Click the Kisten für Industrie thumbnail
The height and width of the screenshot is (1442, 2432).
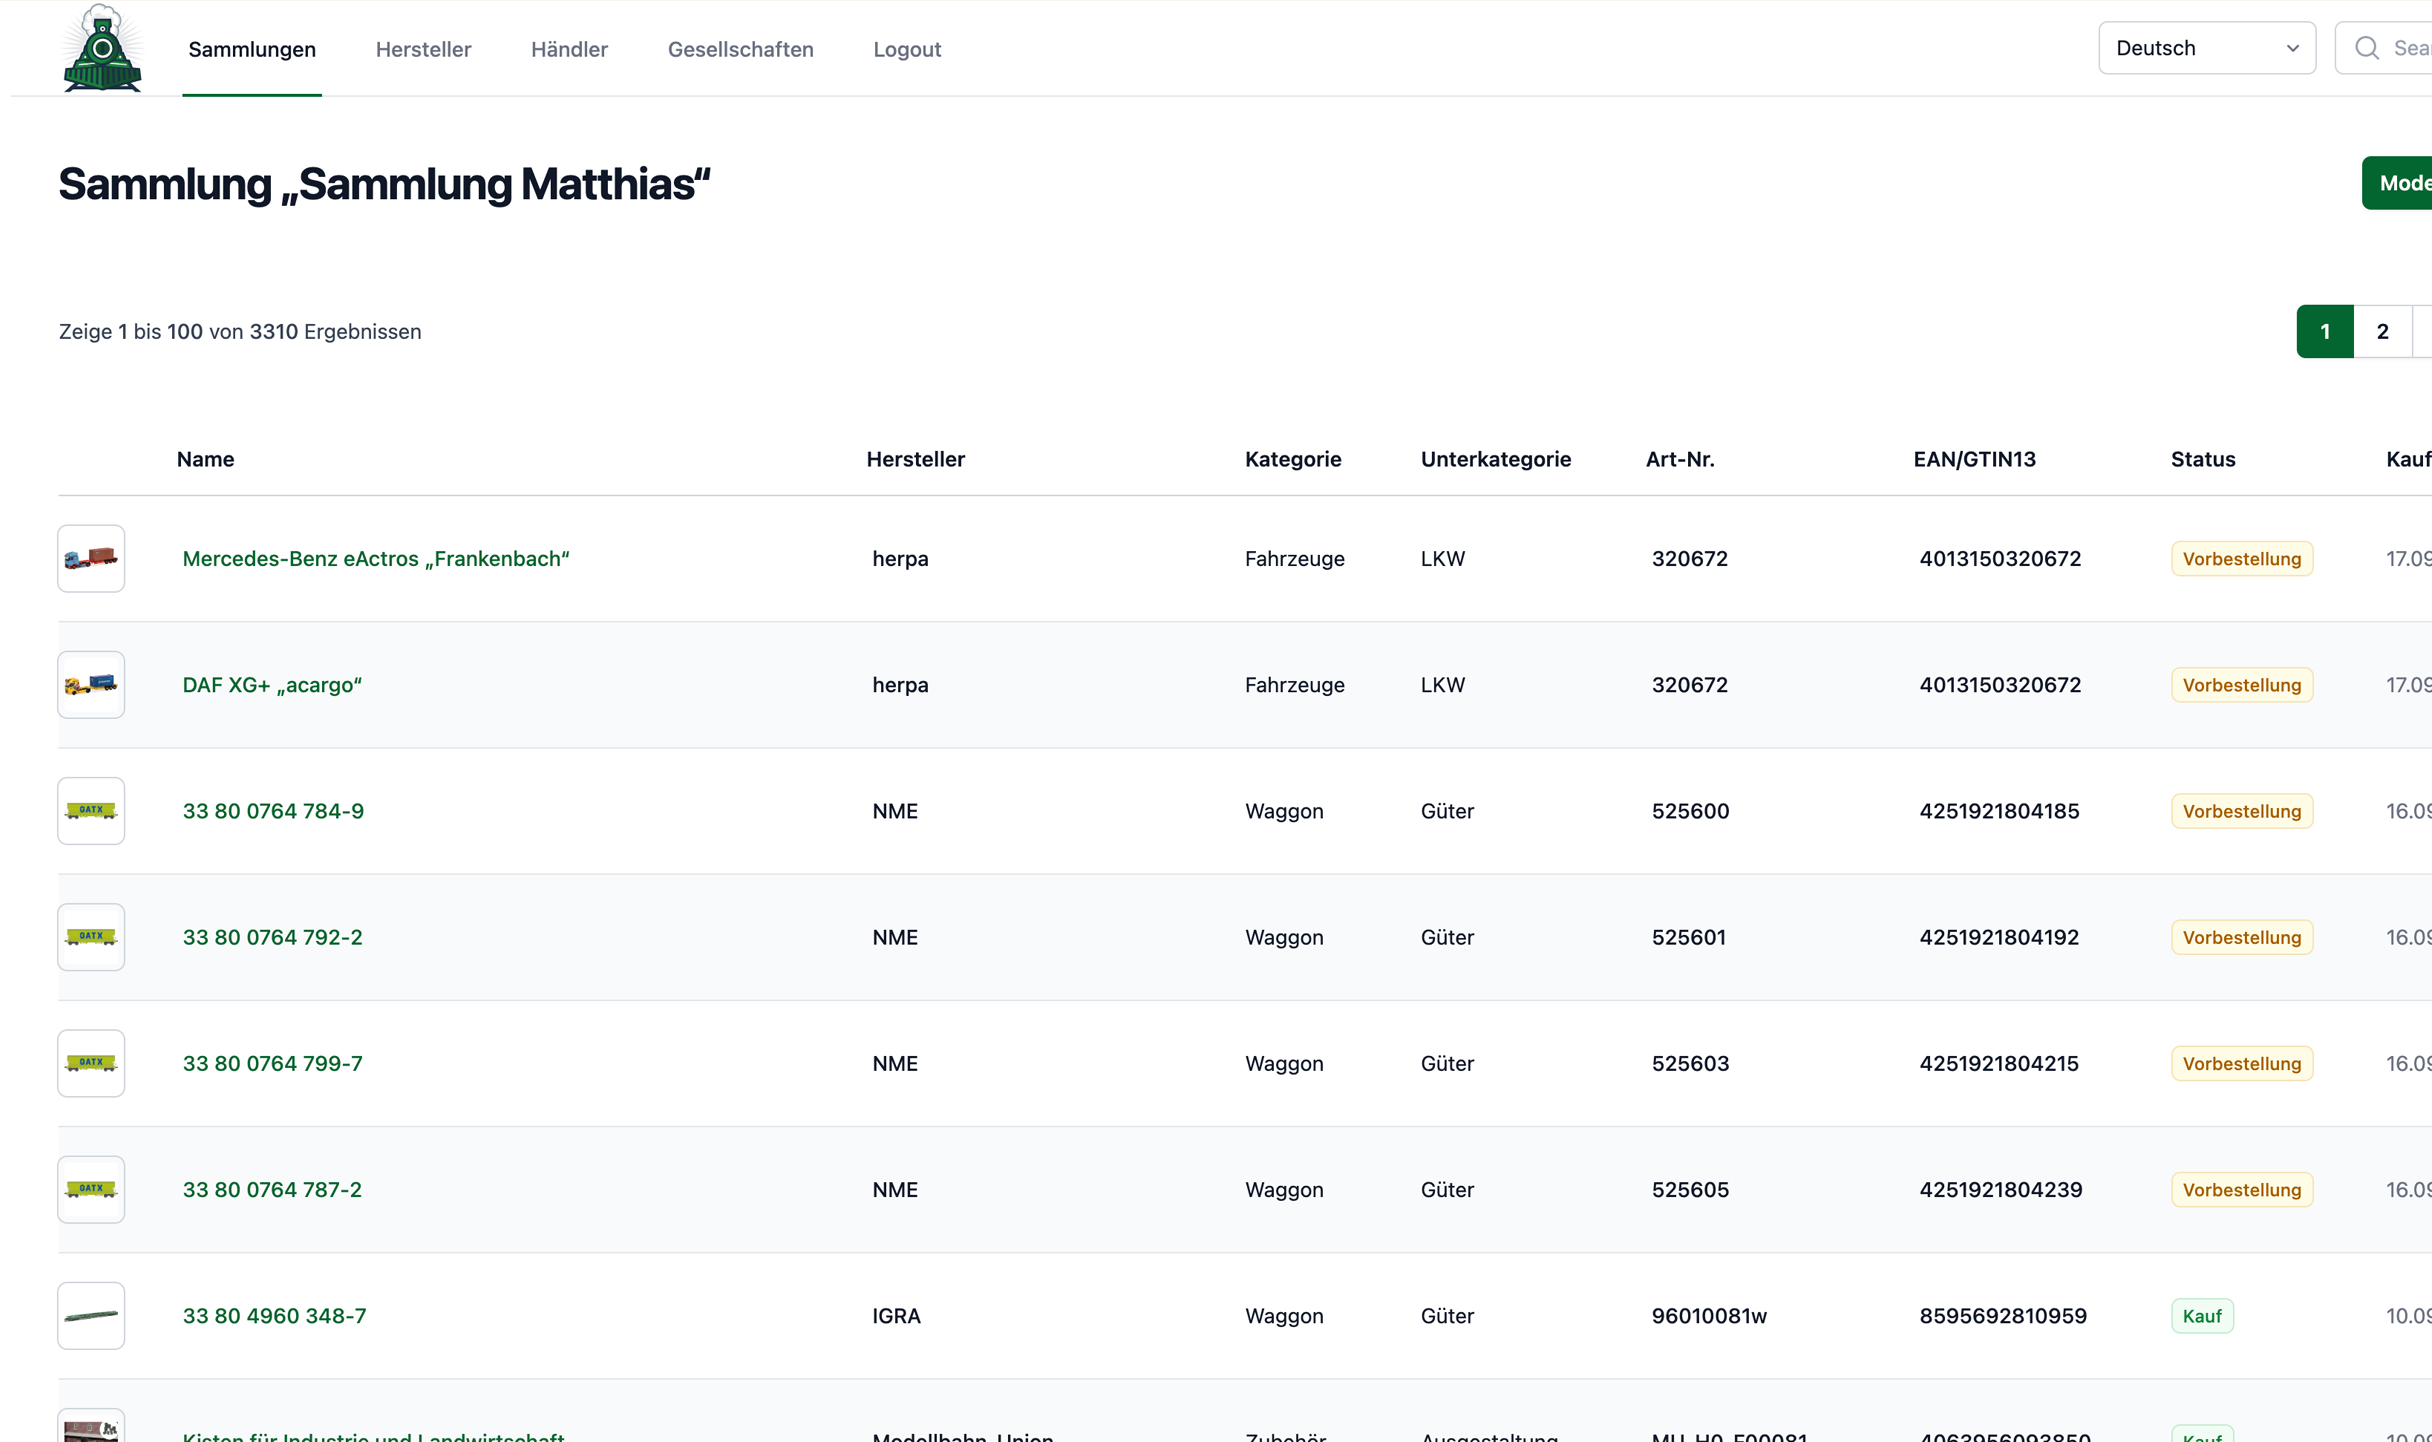90,1425
